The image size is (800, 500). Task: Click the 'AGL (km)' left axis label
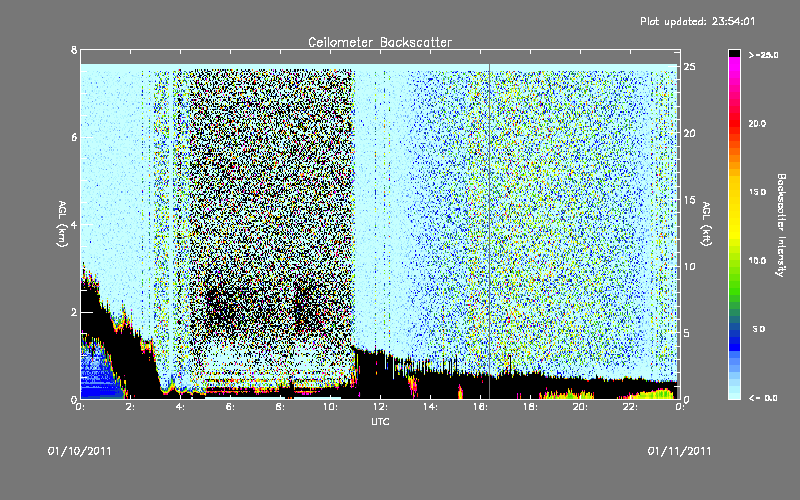[62, 224]
